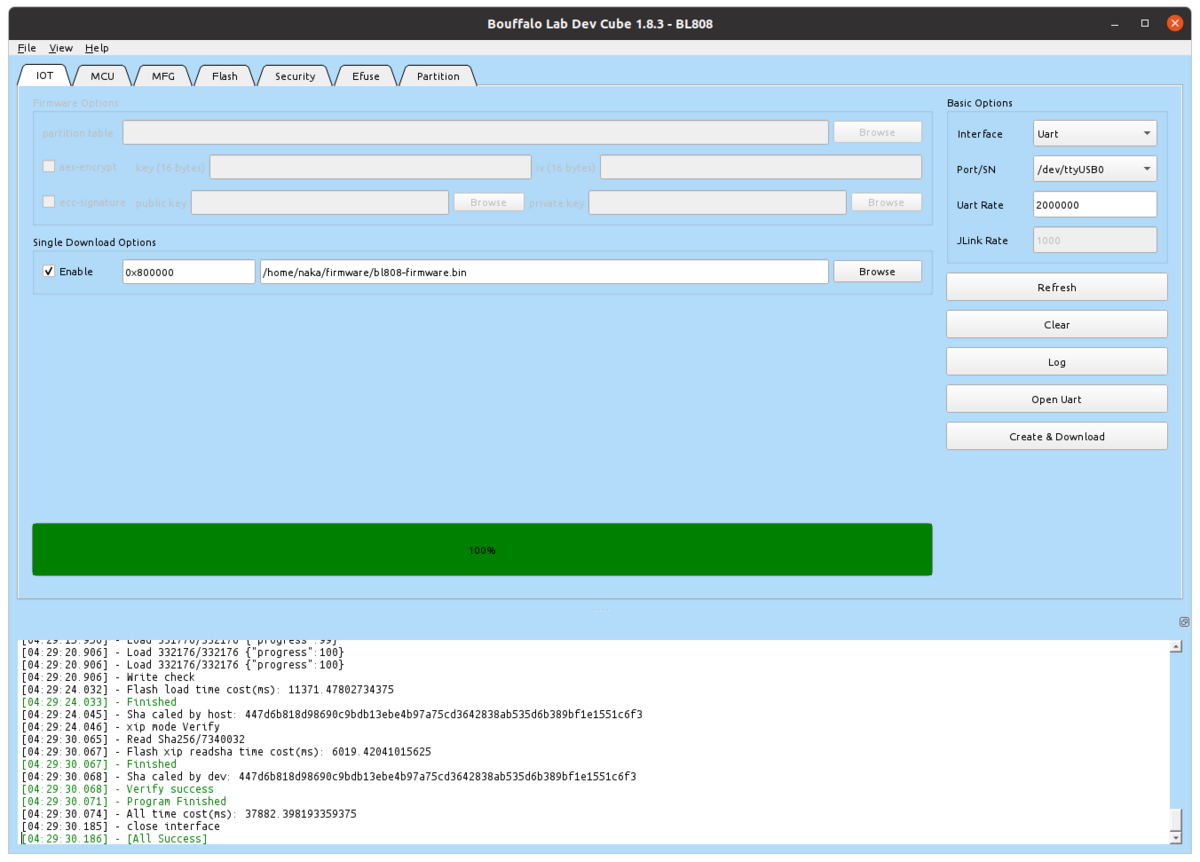The image size is (1200, 862).
Task: Click the 'Write check' log line
Action: pyautogui.click(x=109, y=677)
